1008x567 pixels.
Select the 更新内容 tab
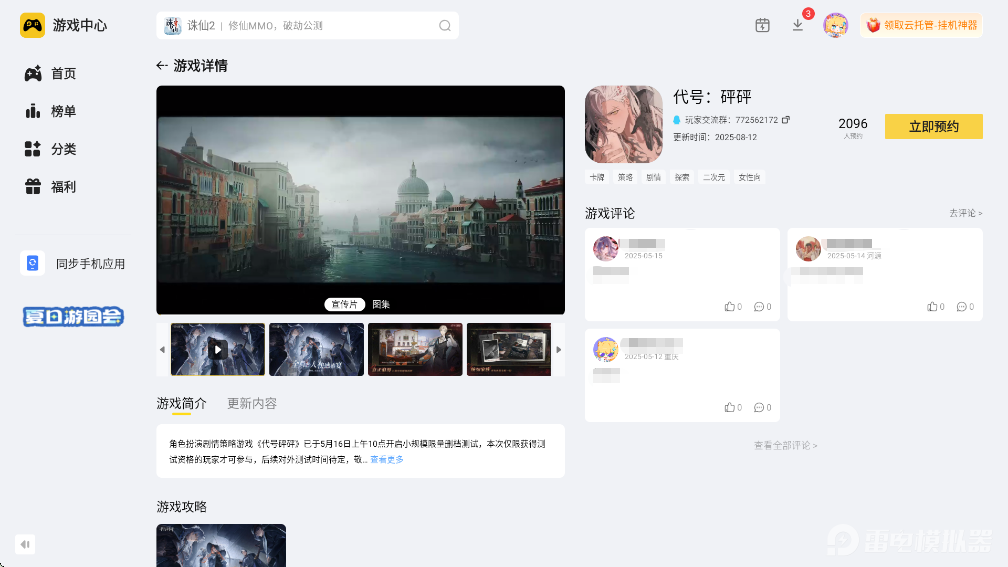coord(252,404)
